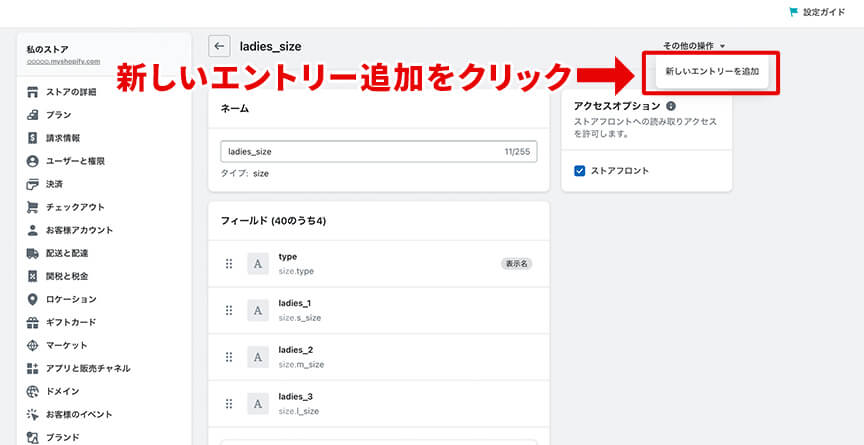864x445 pixels.
Task: Uncheck the ストアフロント checkbox
Action: click(579, 171)
